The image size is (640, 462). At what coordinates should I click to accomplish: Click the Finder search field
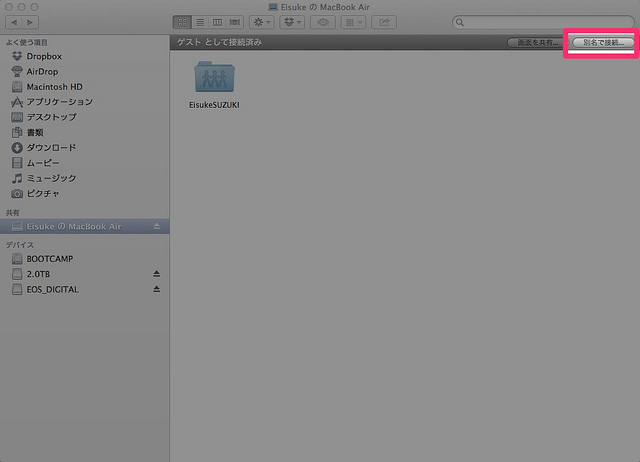coord(543,22)
